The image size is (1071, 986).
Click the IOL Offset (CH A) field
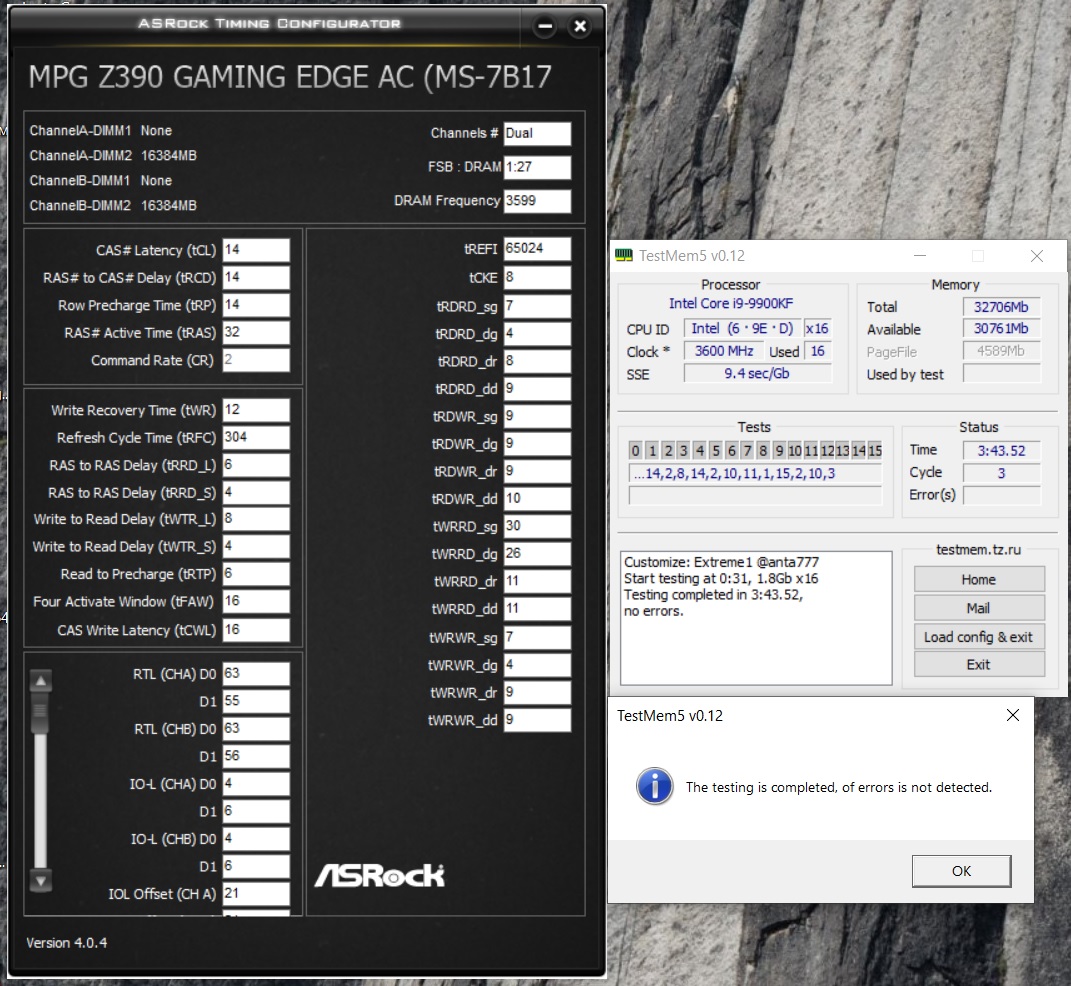tap(256, 893)
